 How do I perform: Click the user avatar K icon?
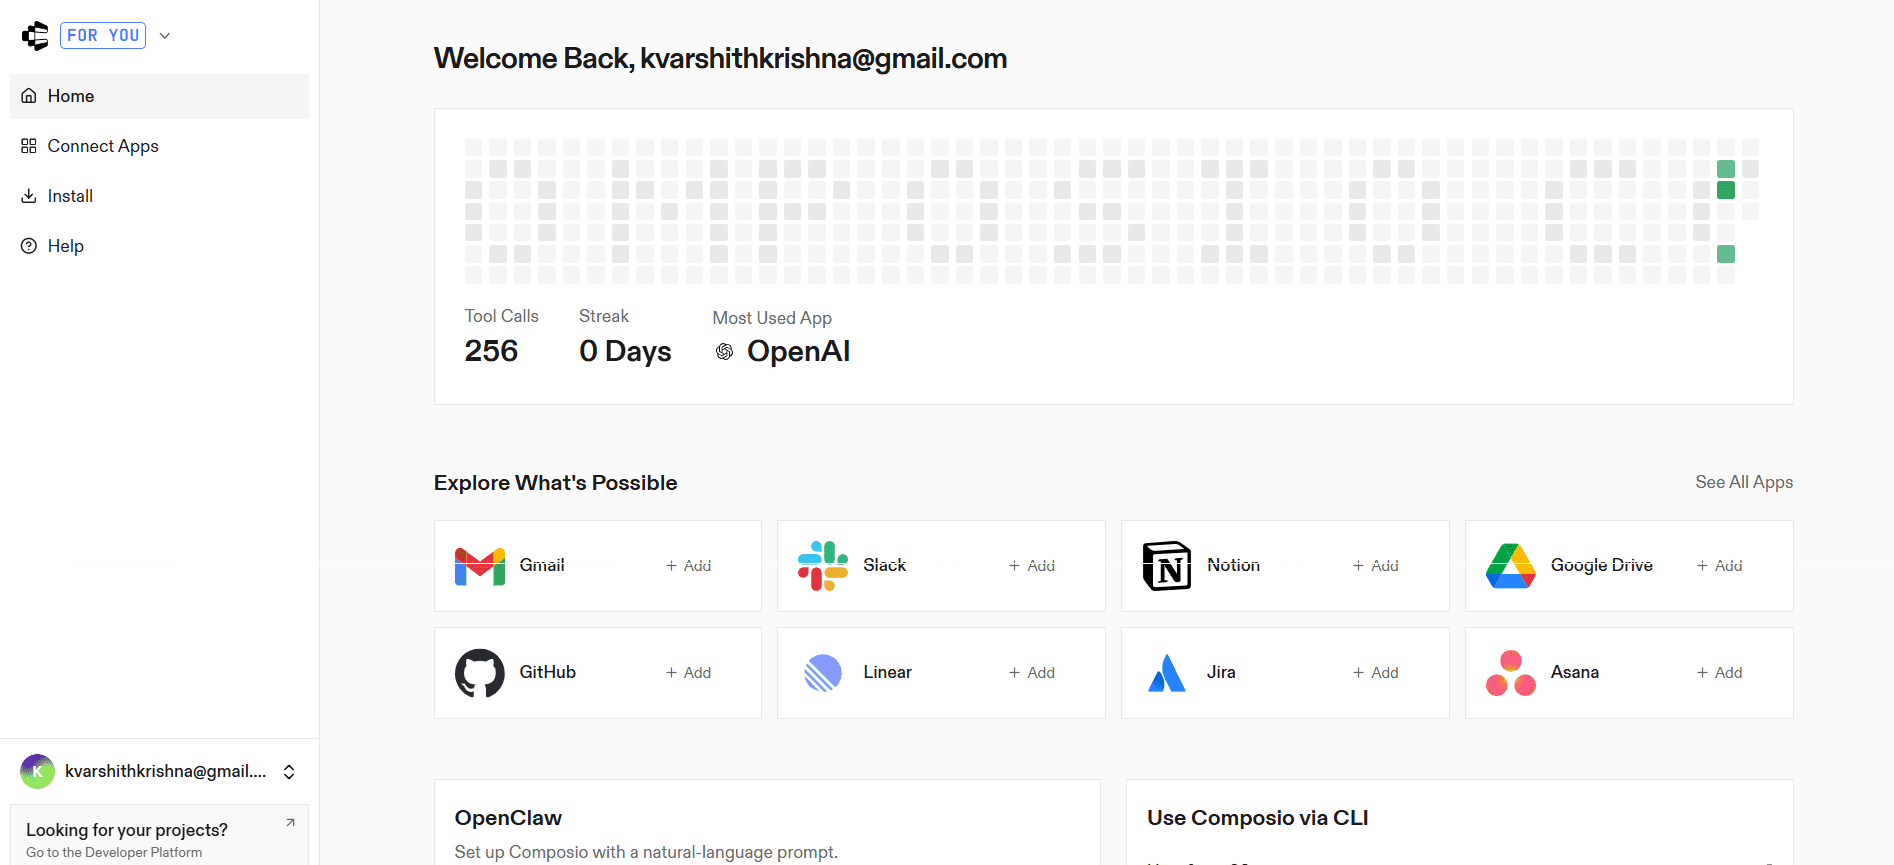38,772
